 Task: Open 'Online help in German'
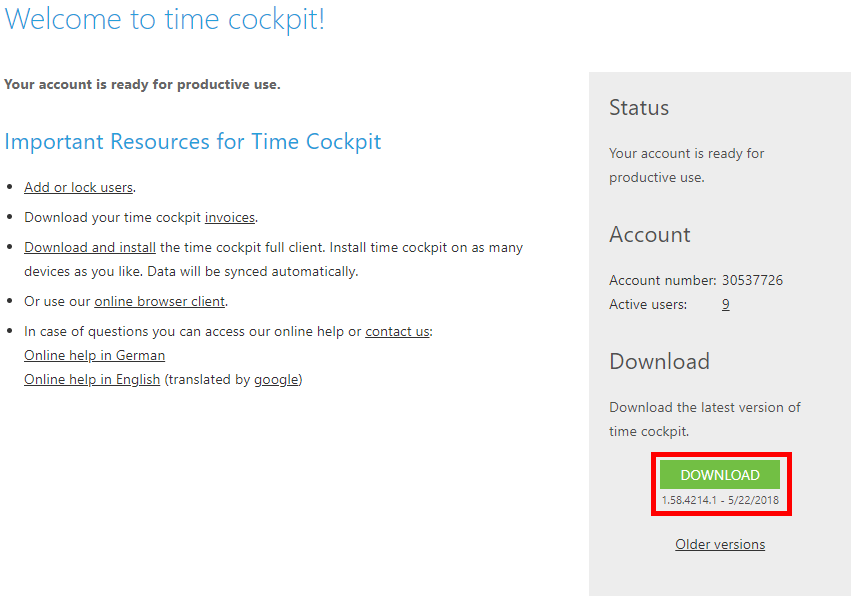tap(95, 356)
